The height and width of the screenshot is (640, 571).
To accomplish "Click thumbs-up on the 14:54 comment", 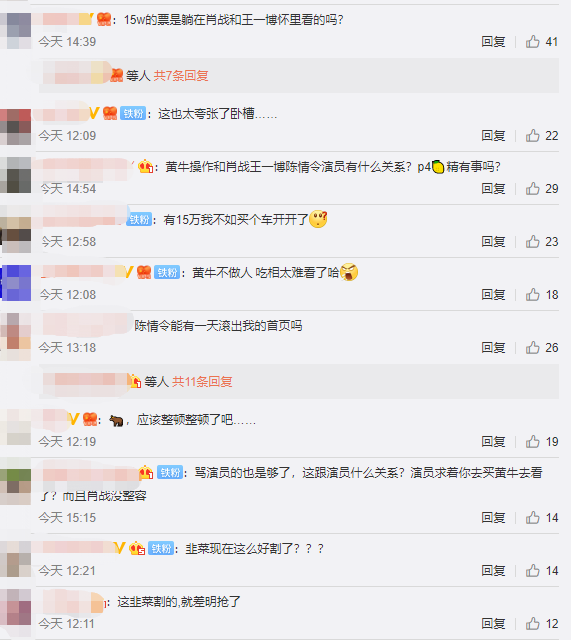I will point(533,189).
